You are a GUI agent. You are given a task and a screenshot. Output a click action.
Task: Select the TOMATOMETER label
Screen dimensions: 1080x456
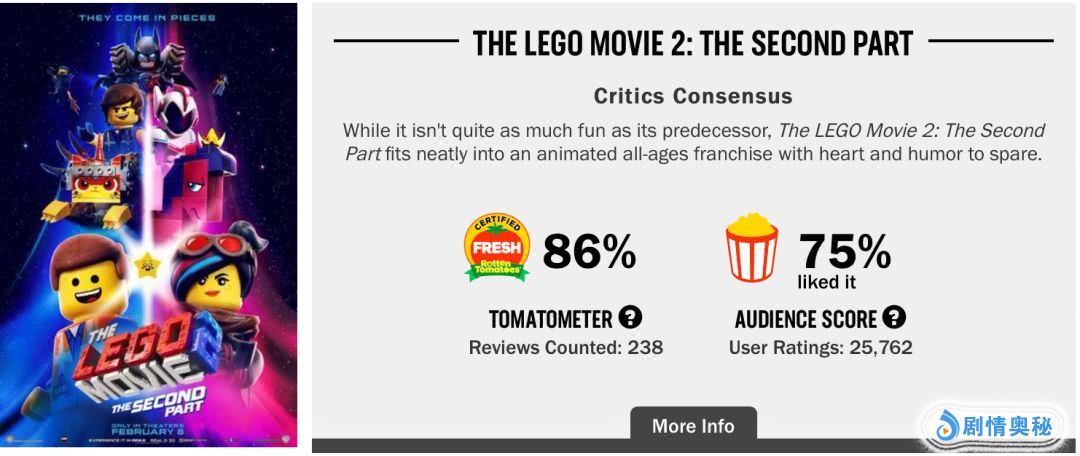pyautogui.click(x=550, y=319)
